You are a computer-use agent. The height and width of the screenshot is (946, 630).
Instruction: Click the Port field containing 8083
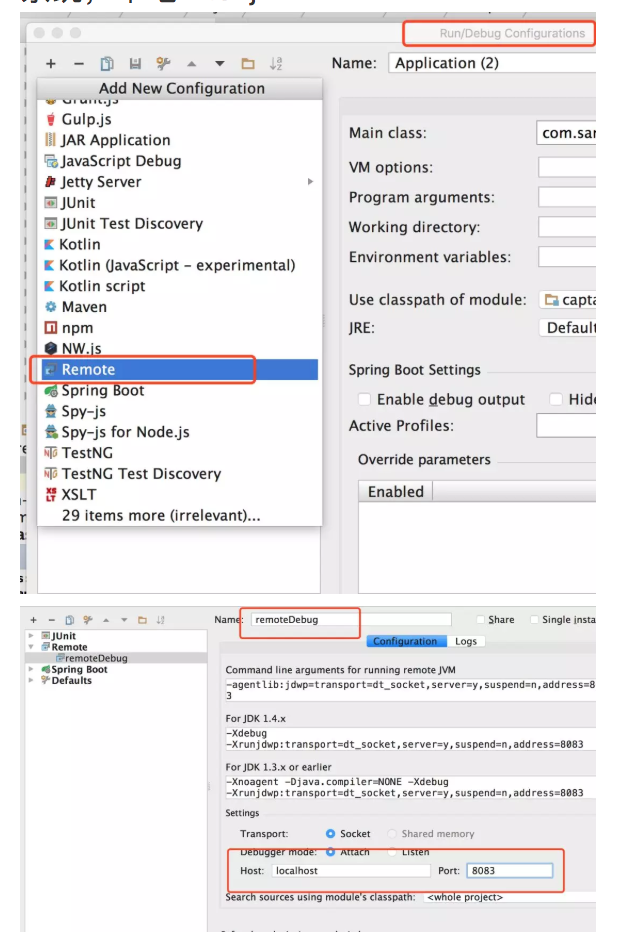coord(509,871)
